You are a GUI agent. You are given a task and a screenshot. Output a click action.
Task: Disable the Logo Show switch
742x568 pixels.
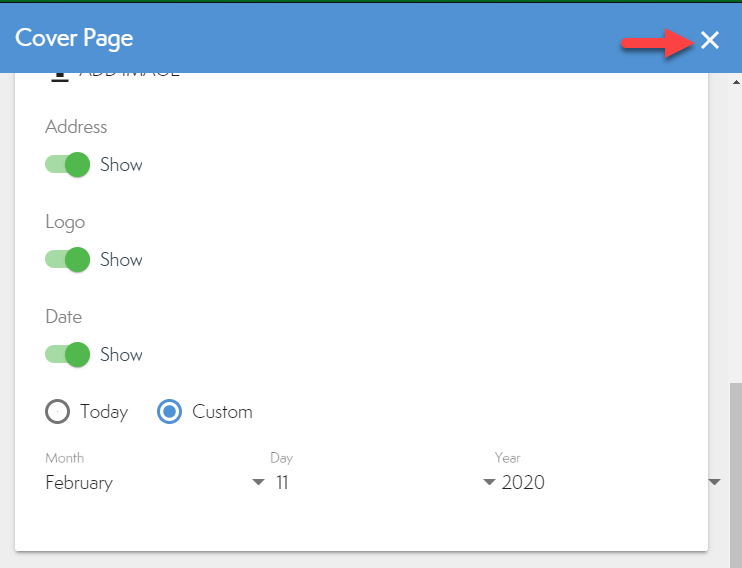[x=68, y=259]
